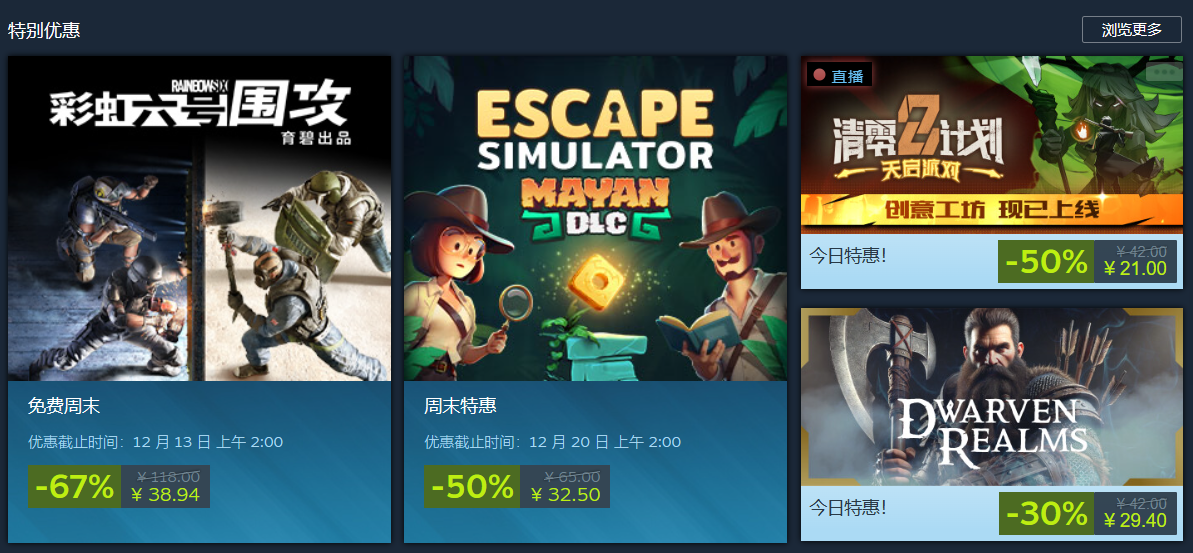Image resolution: width=1193 pixels, height=553 pixels.
Task: Click the ¥21.00 price for 清零计划
Action: (1134, 268)
